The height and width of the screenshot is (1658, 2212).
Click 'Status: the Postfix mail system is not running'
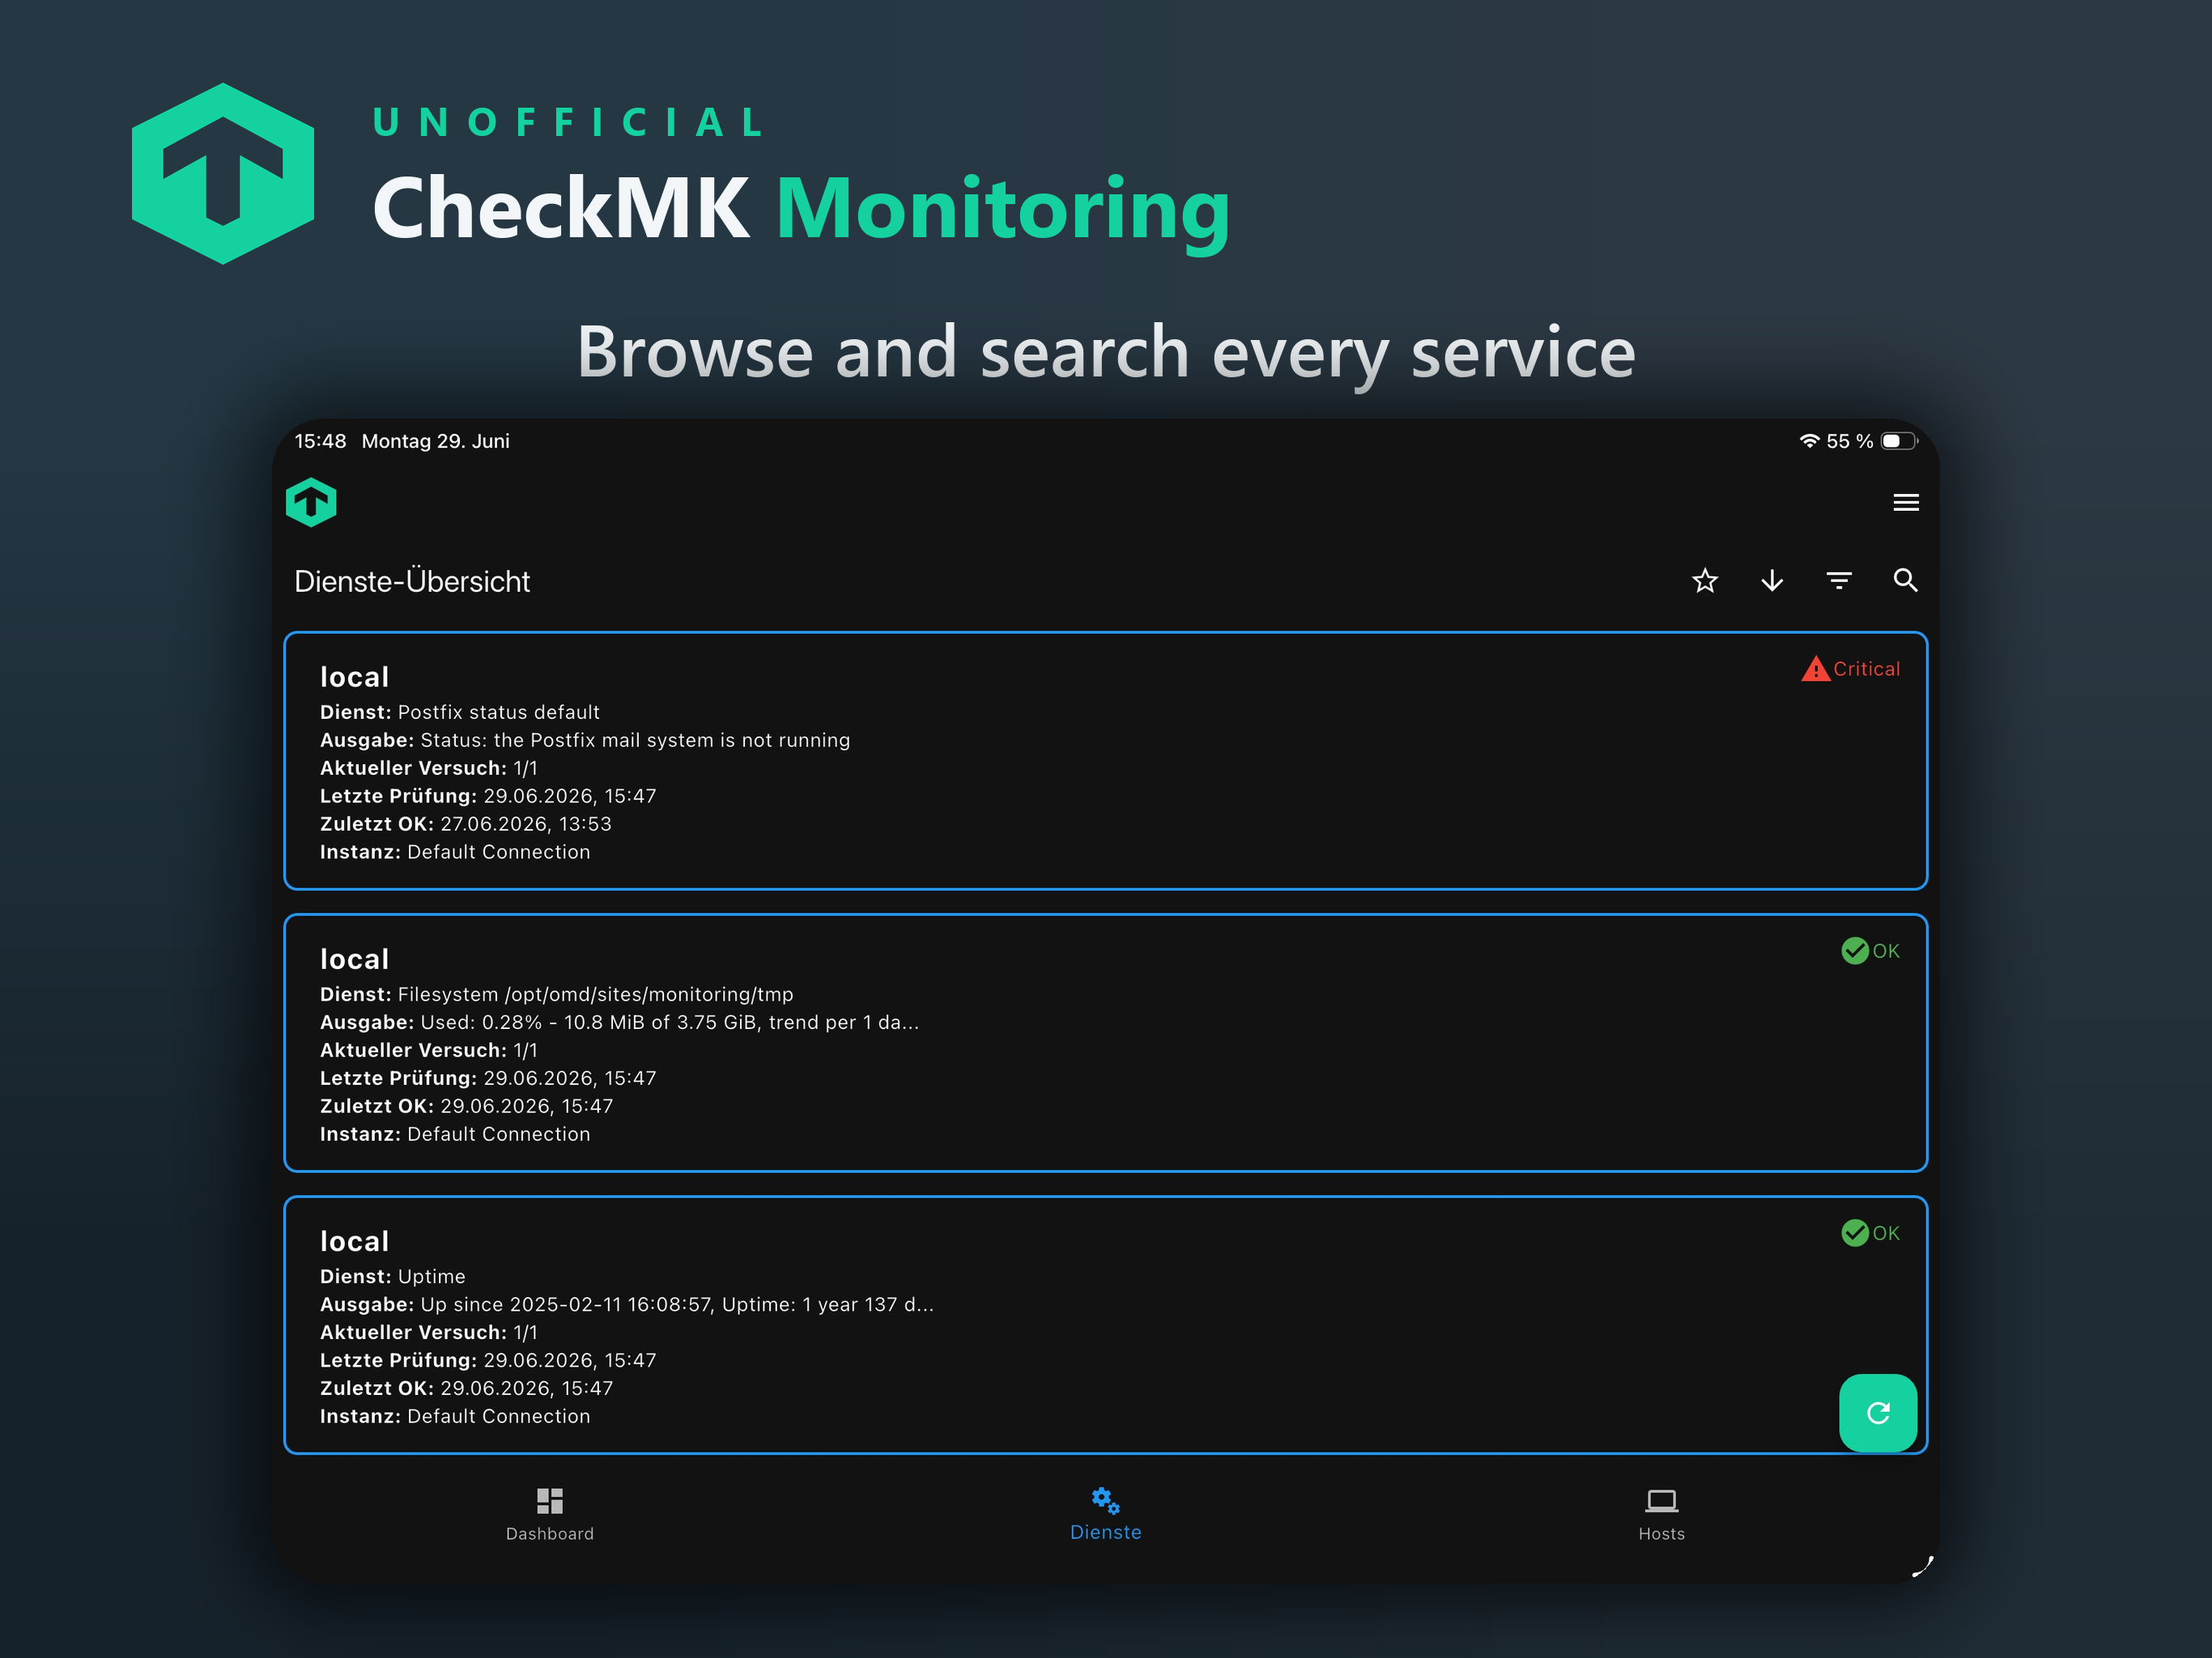(x=635, y=740)
